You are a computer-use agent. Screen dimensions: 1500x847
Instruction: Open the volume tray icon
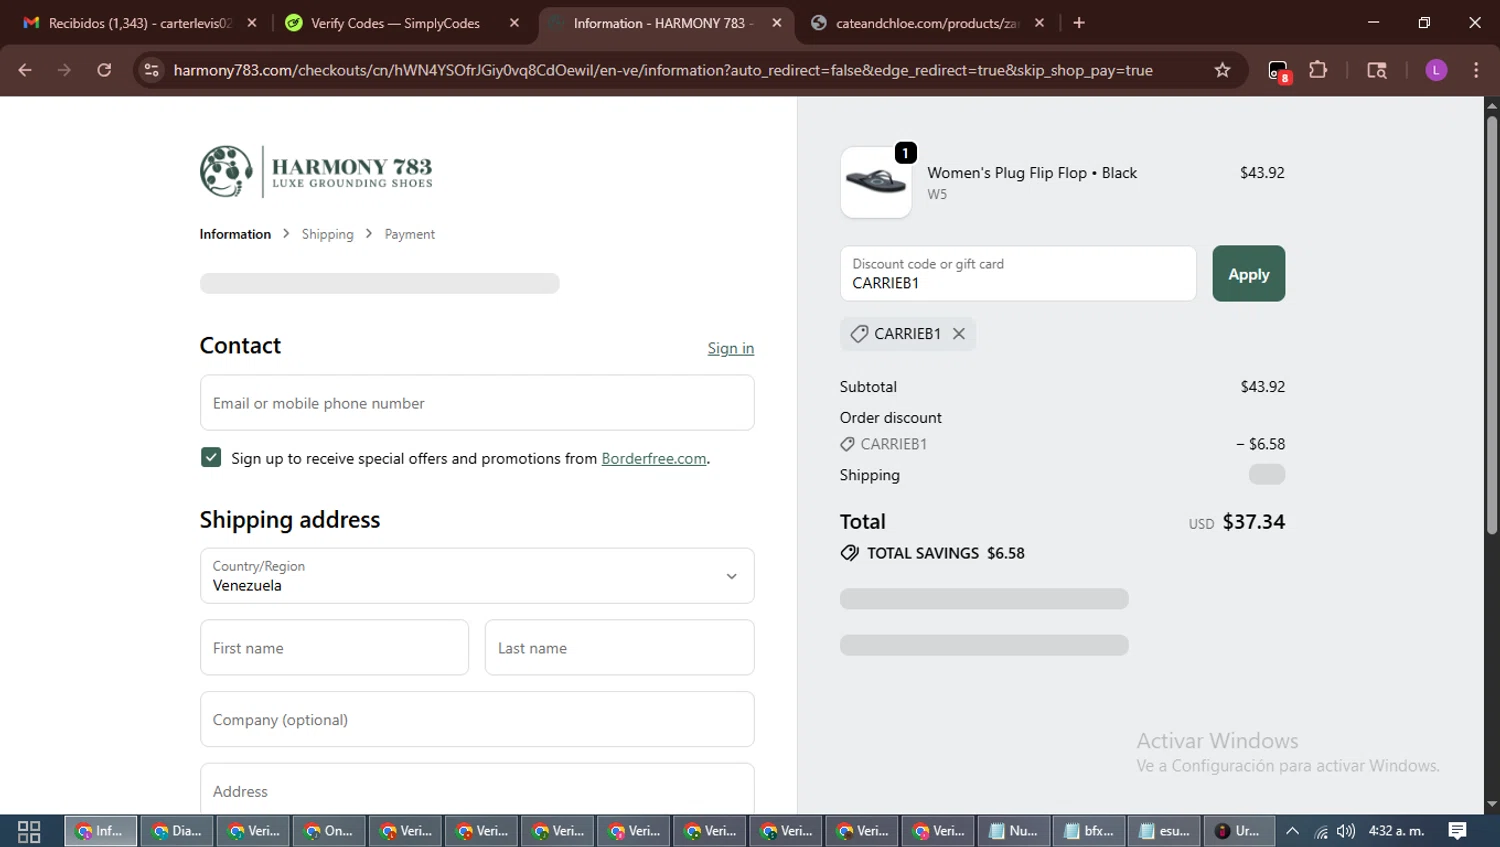point(1346,831)
